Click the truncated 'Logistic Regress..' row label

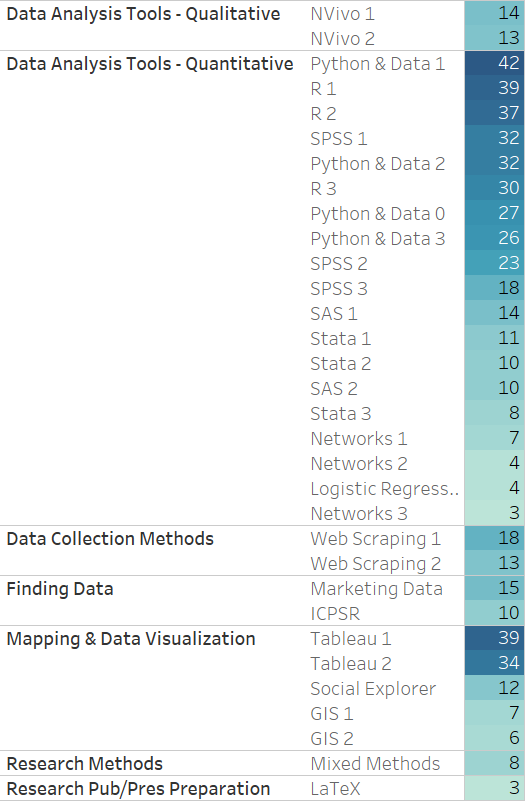pos(385,489)
